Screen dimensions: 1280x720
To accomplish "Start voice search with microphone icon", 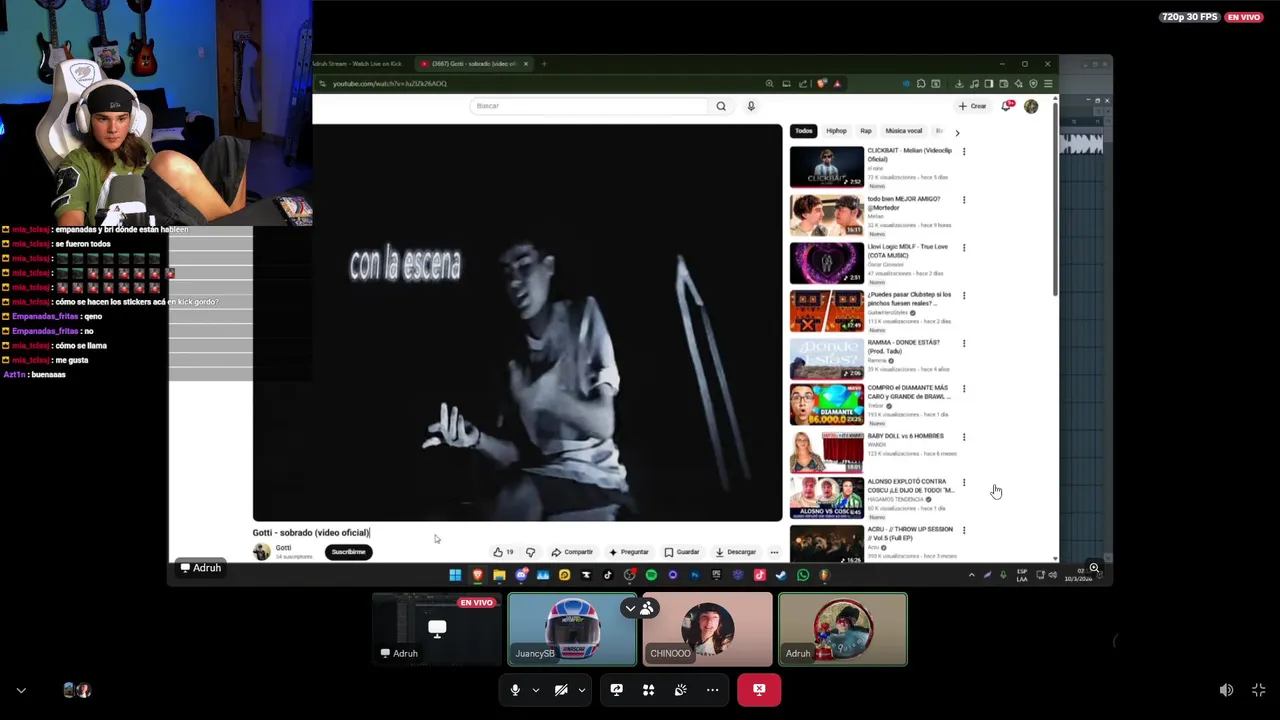I will 751,106.
